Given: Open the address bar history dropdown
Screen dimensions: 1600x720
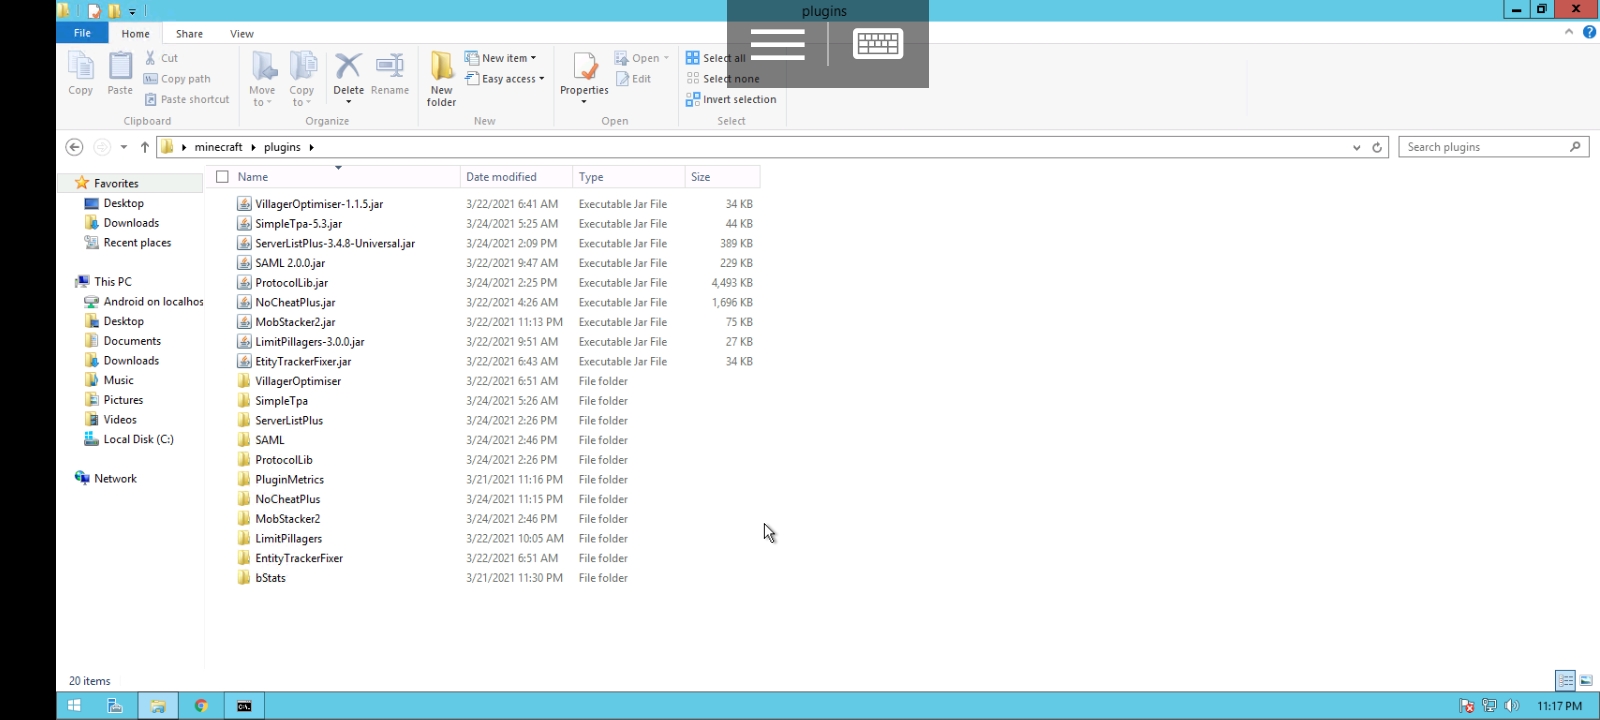Looking at the screenshot, I should pyautogui.click(x=1356, y=147).
